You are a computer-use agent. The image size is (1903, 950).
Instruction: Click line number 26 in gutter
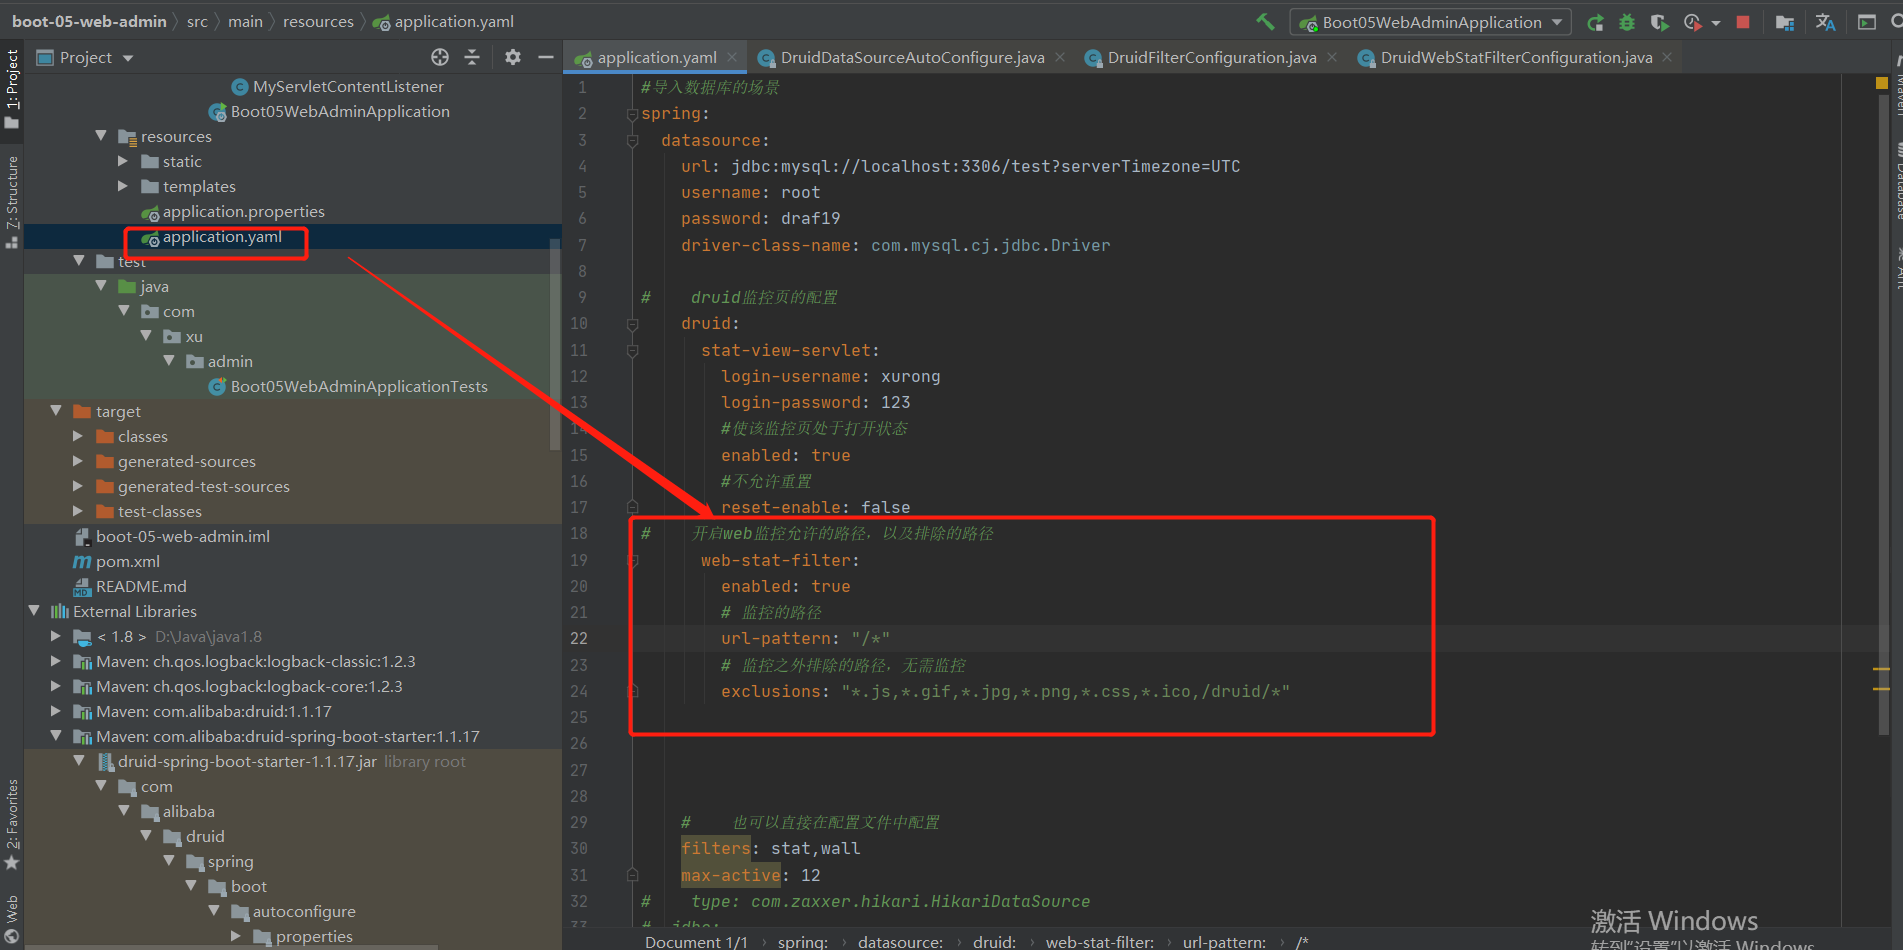(579, 743)
